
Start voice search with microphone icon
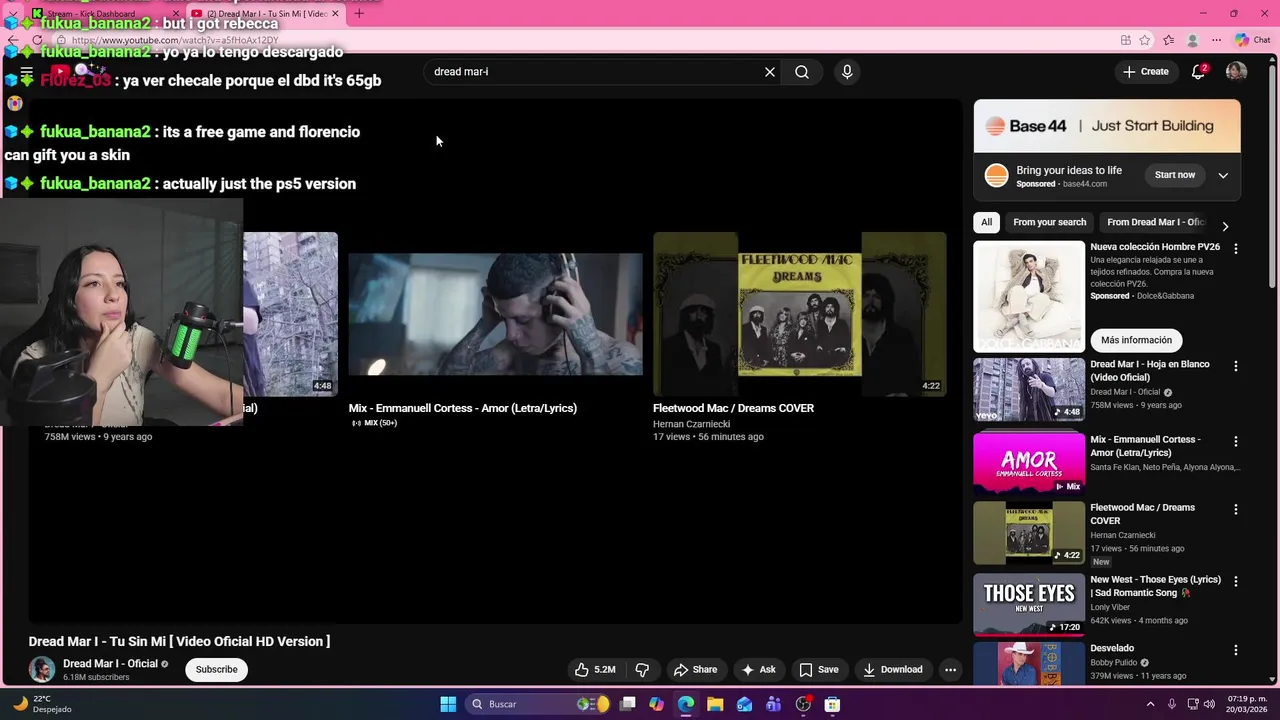pyautogui.click(x=847, y=72)
